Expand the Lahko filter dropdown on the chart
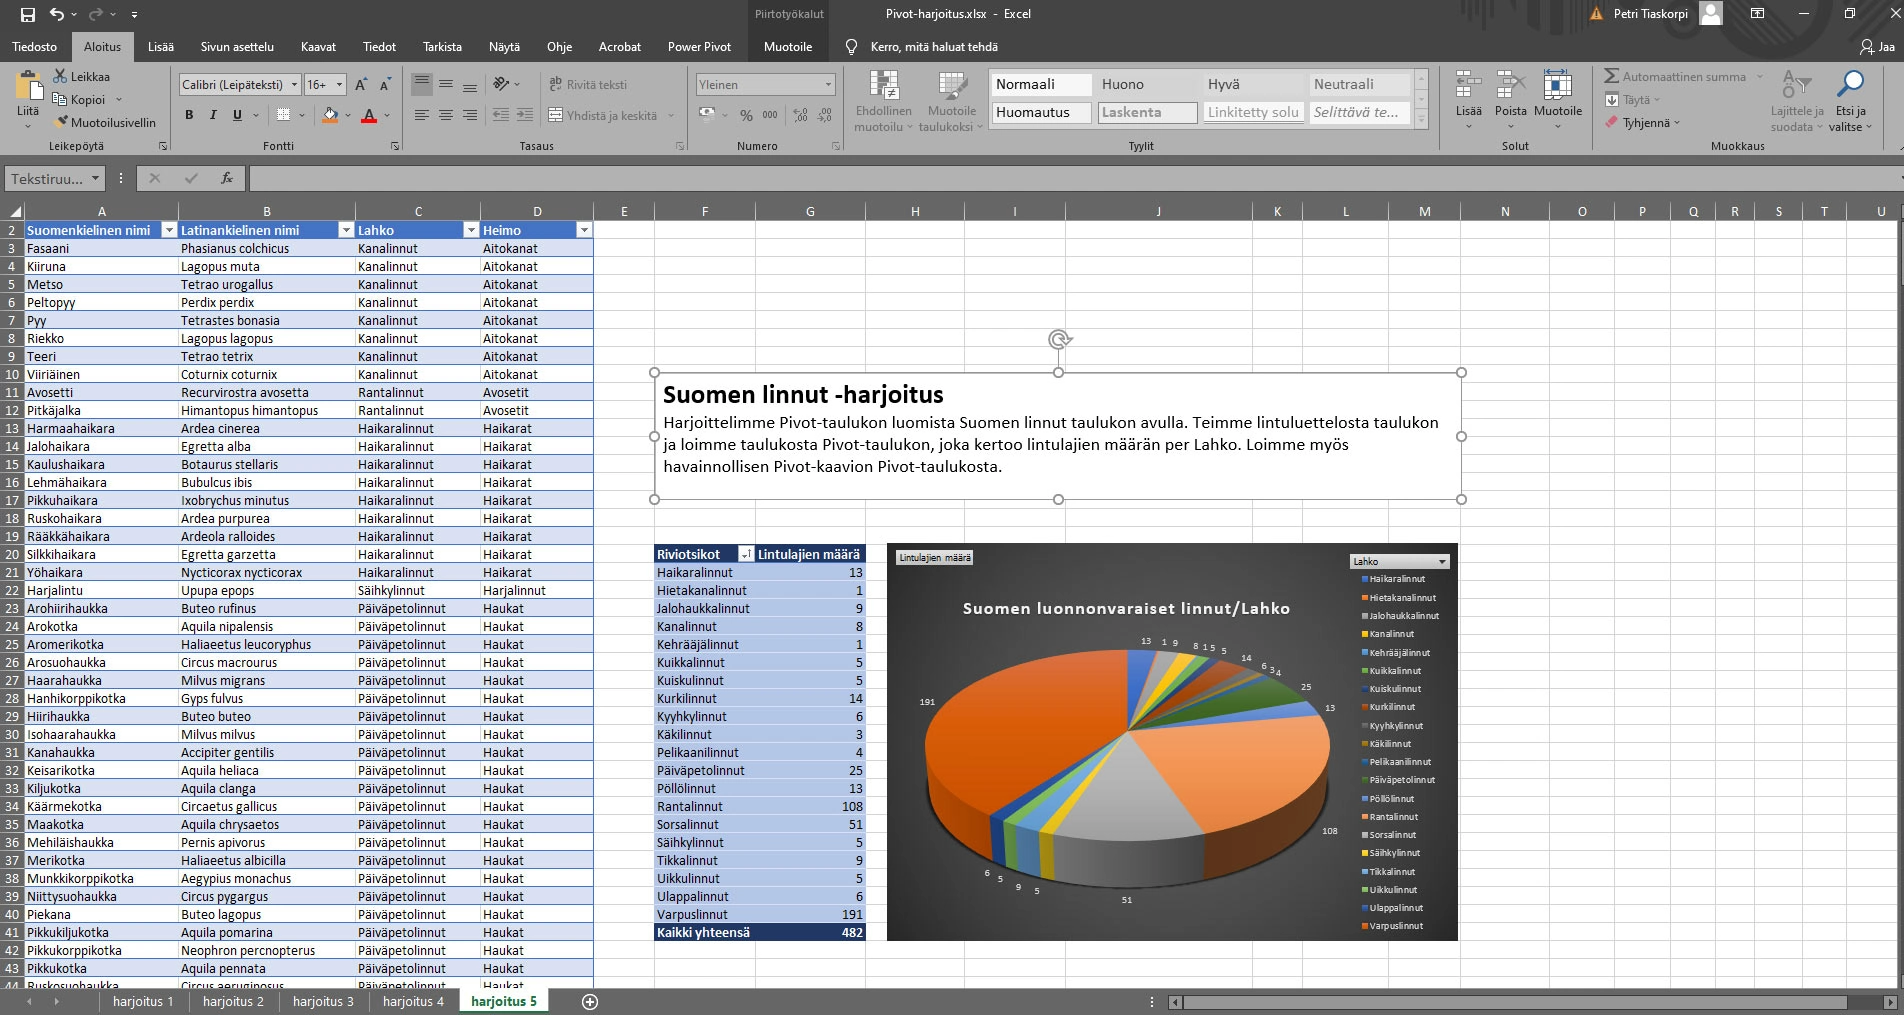The width and height of the screenshot is (1904, 1015). point(1441,561)
